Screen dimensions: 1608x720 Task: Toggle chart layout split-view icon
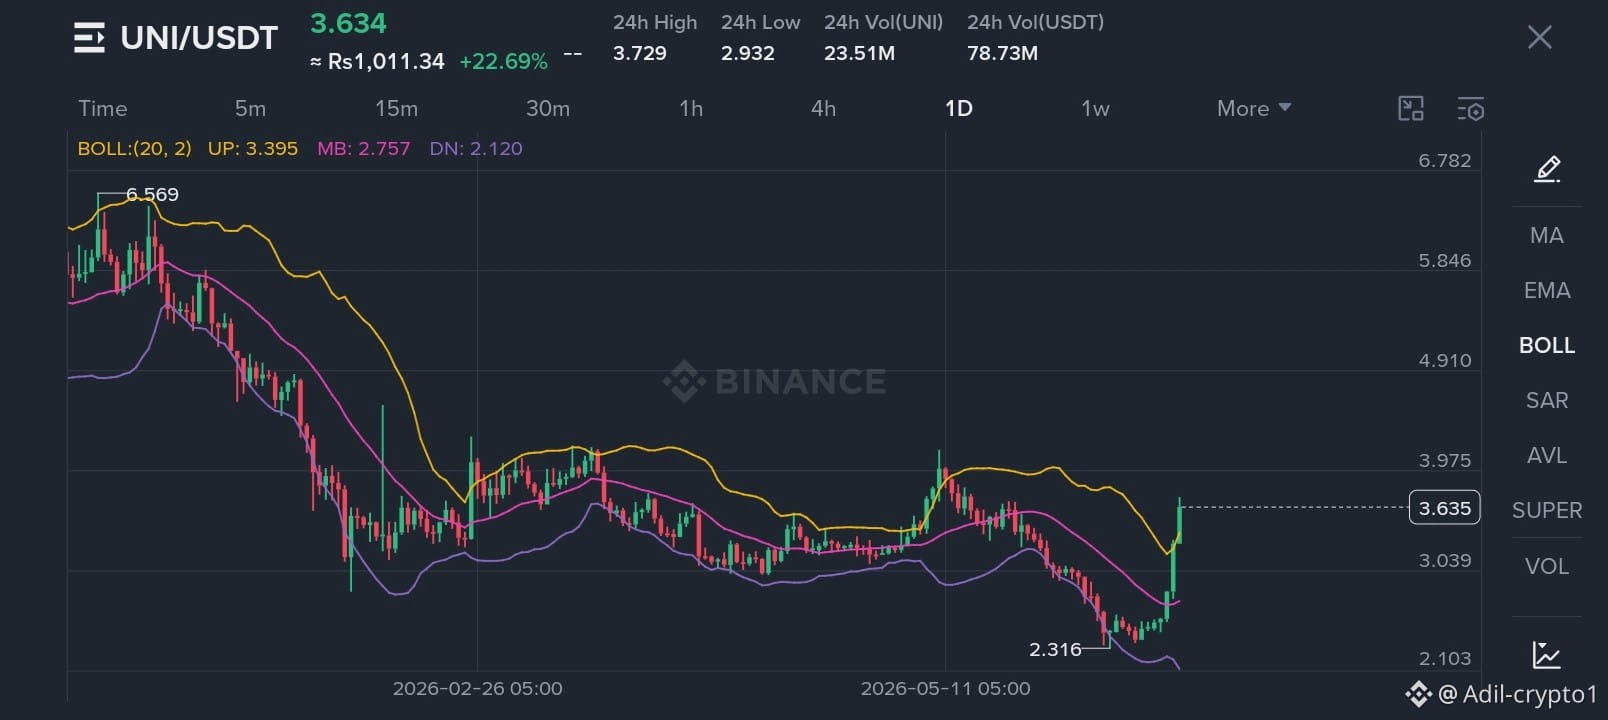tap(1410, 109)
